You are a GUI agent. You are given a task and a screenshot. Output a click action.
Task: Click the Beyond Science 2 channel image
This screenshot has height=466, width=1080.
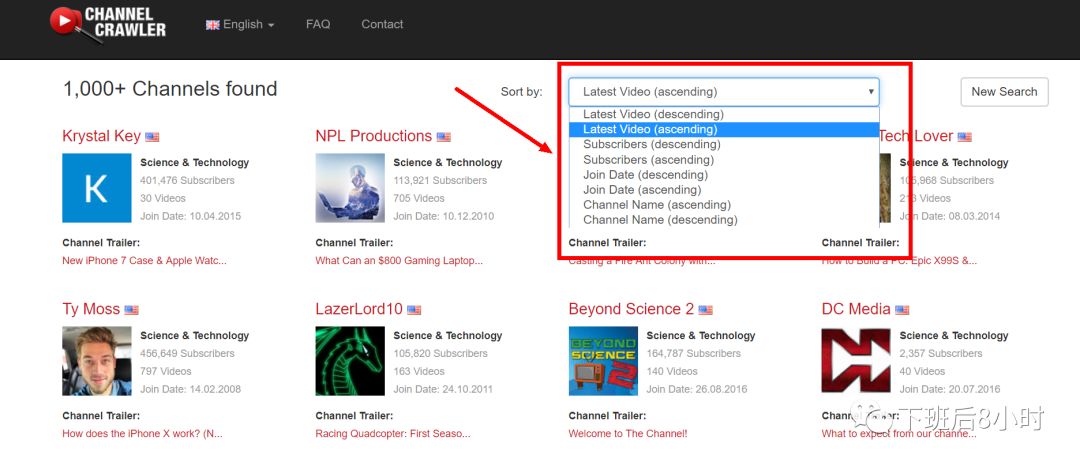coord(603,361)
